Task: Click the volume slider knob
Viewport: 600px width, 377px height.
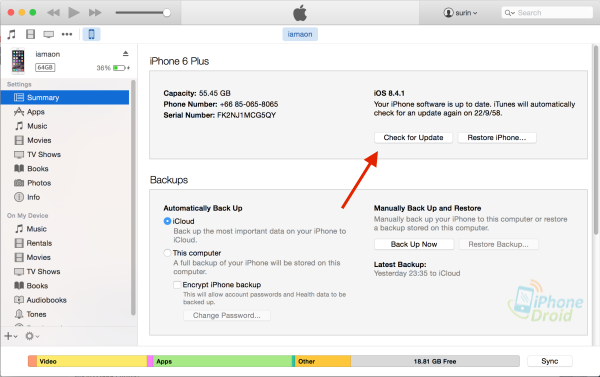Action: coord(166,13)
